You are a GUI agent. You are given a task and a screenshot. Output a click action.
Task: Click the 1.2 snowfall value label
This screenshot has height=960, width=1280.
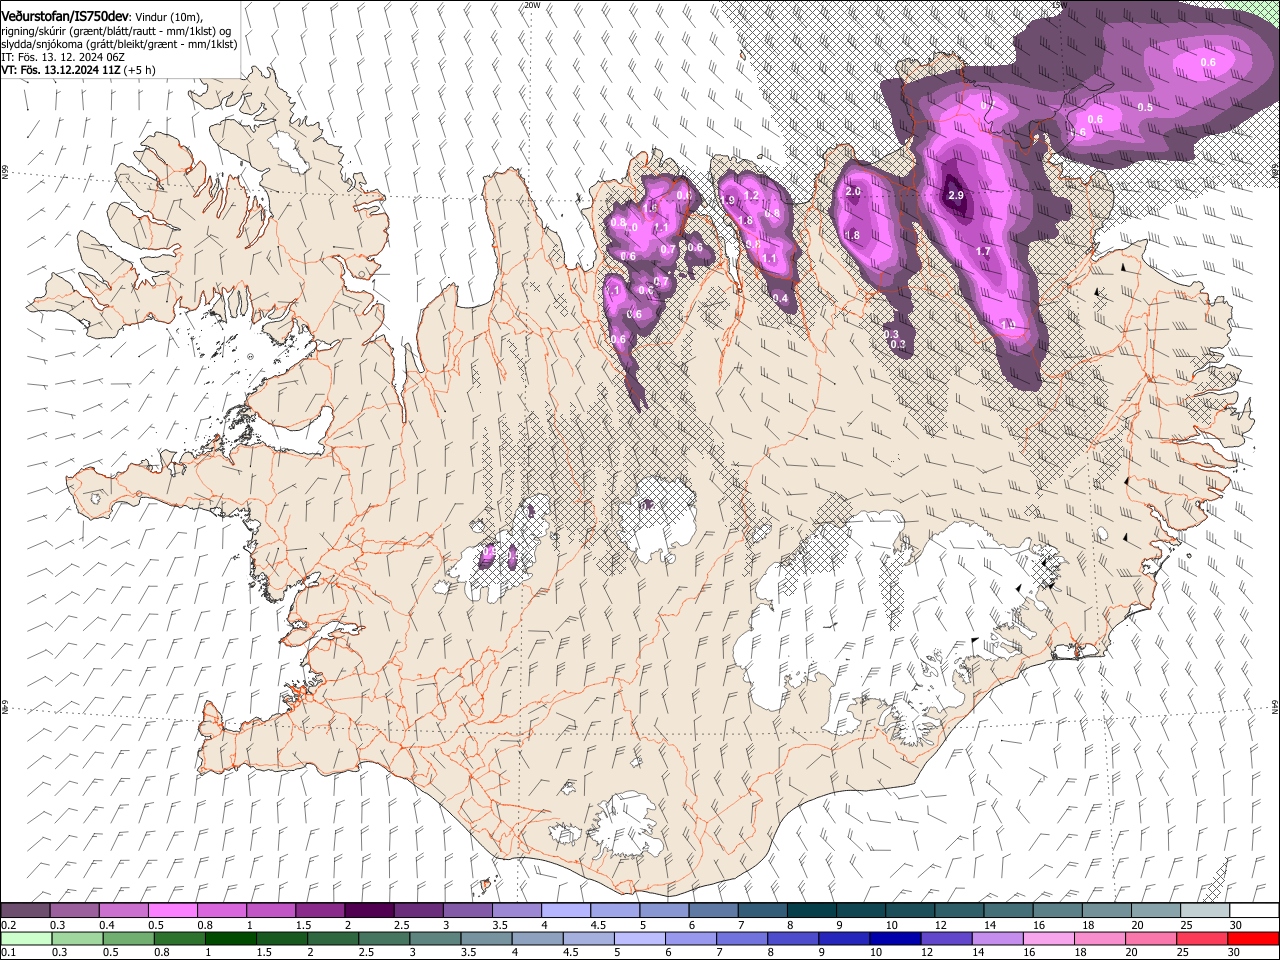point(753,196)
